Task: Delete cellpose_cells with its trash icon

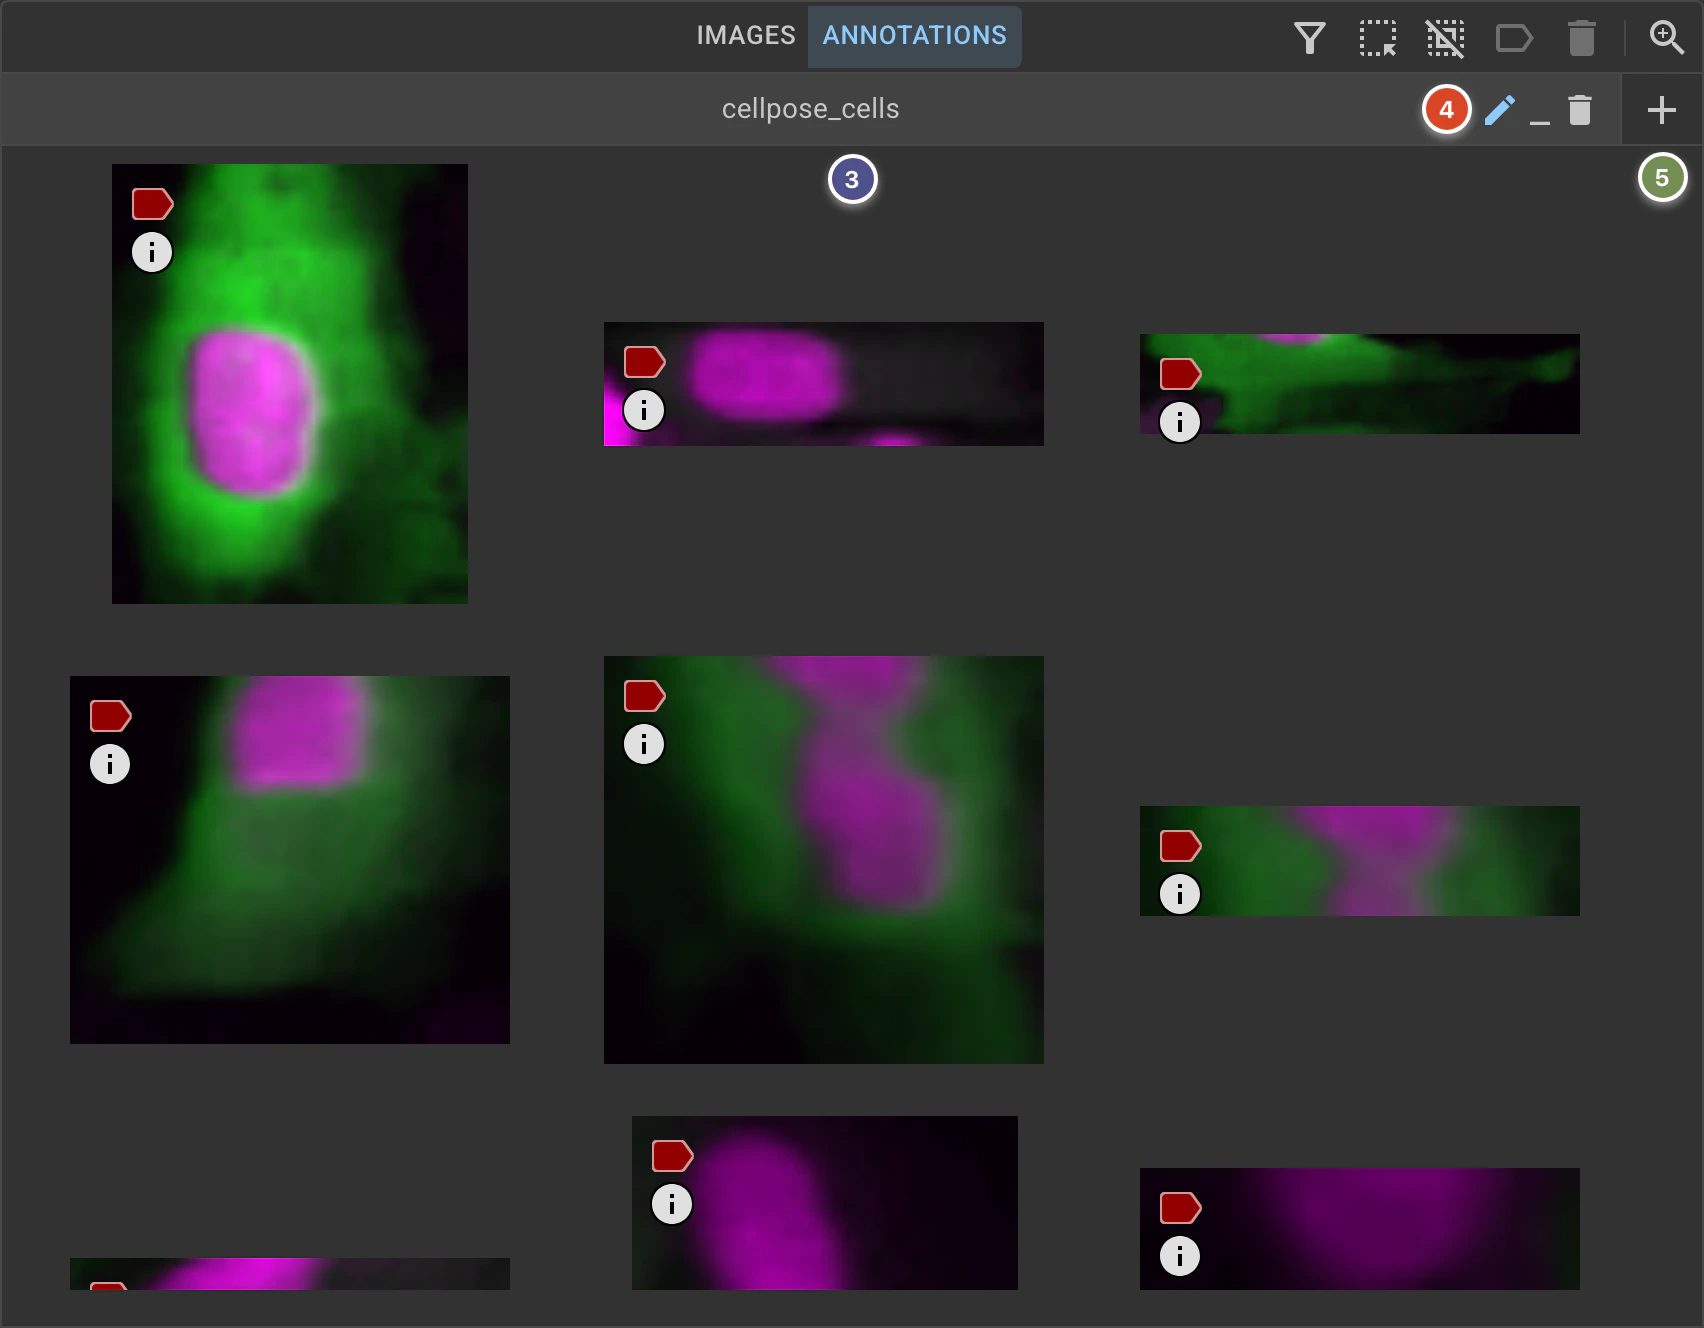Action: coord(1579,110)
